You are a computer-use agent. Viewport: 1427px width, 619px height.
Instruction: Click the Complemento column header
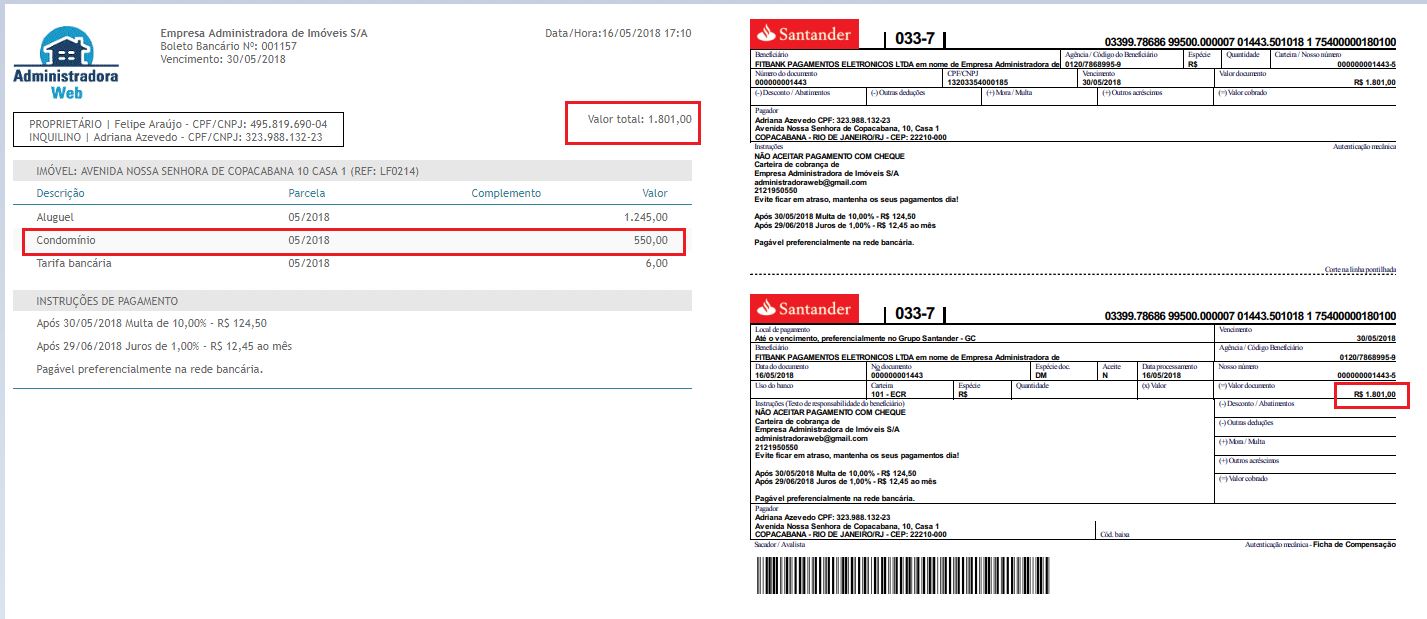[x=506, y=193]
